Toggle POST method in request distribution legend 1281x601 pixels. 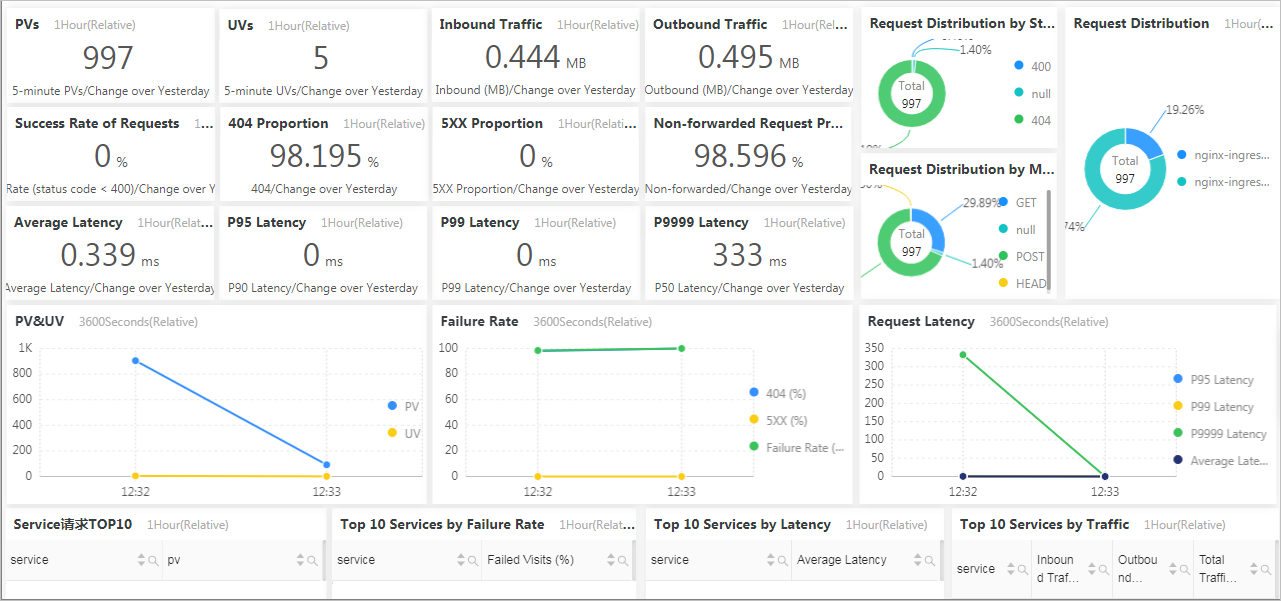[1021, 257]
